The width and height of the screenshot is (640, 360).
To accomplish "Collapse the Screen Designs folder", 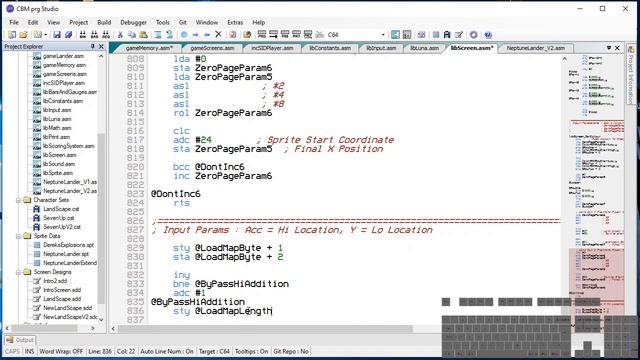I will 18,272.
